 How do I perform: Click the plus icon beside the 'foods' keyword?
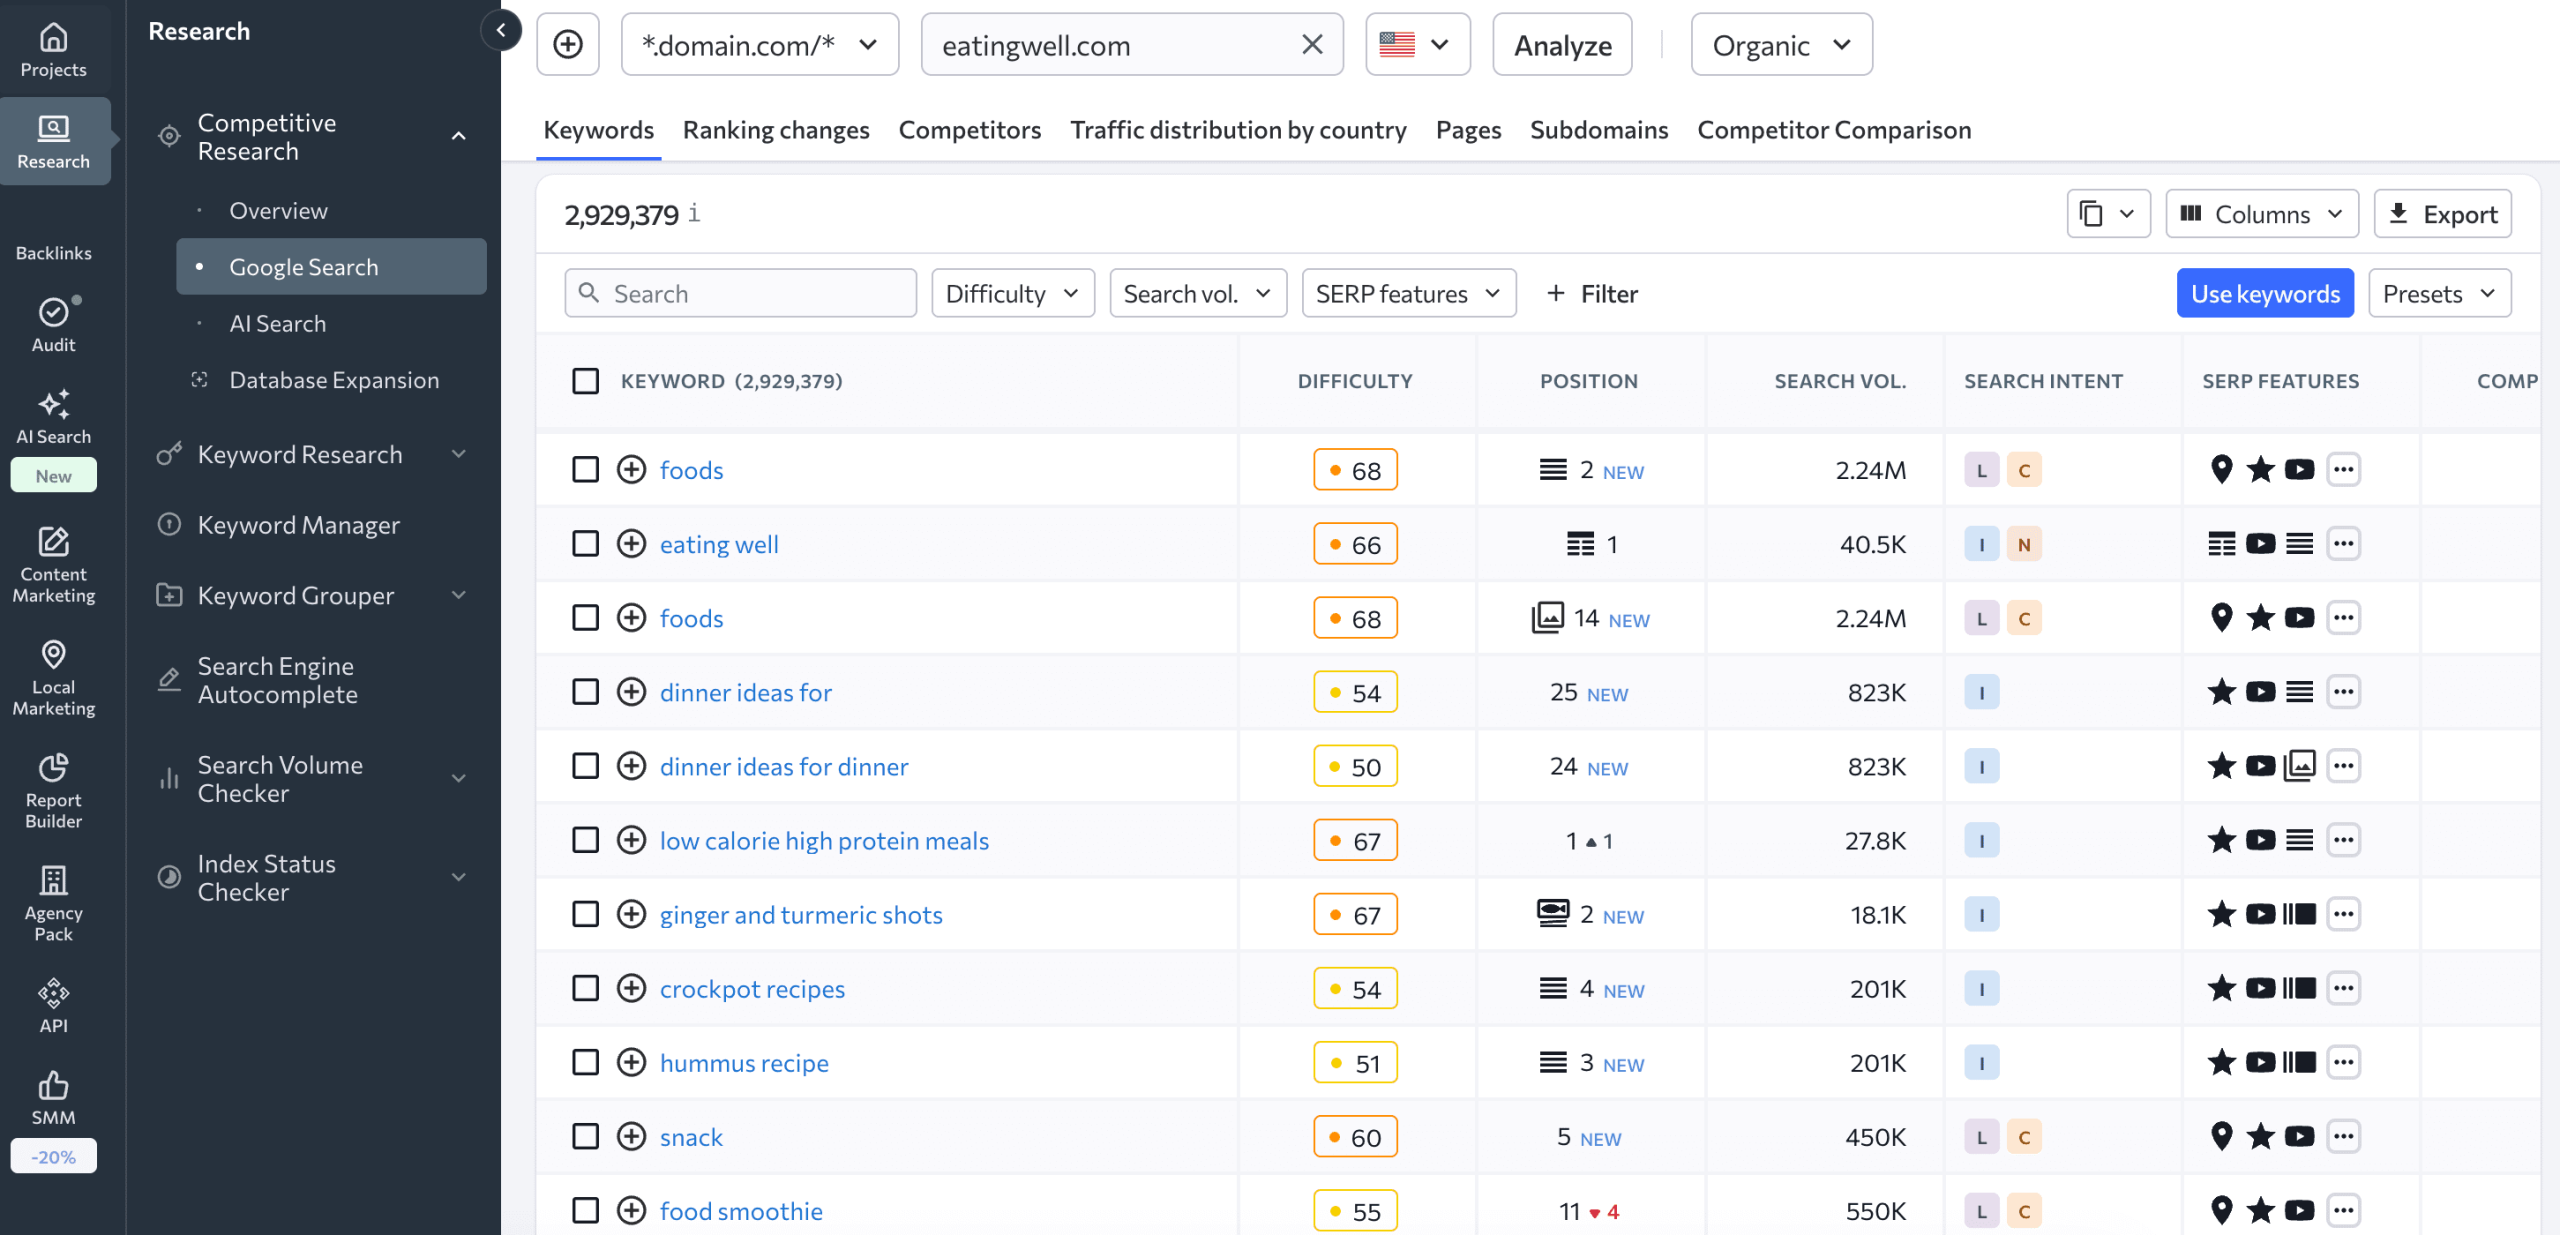pyautogui.click(x=631, y=469)
